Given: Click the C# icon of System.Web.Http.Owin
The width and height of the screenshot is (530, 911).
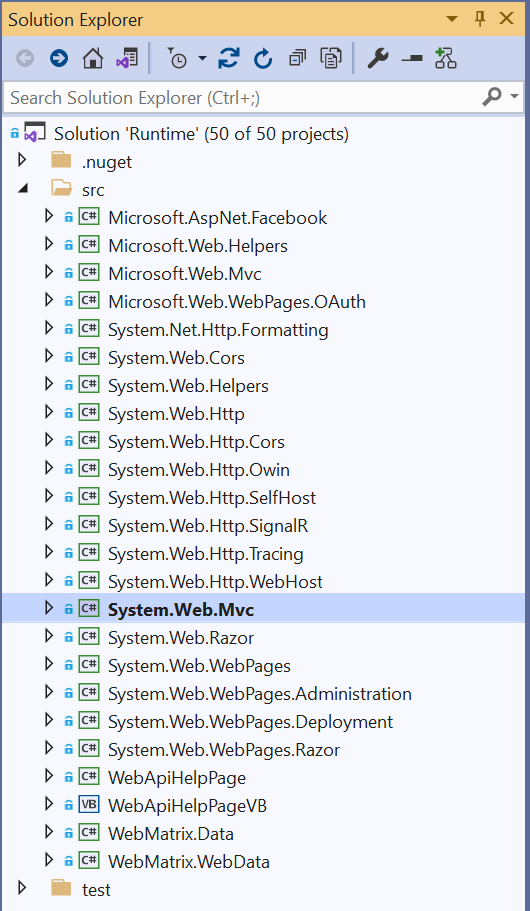Looking at the screenshot, I should (88, 469).
